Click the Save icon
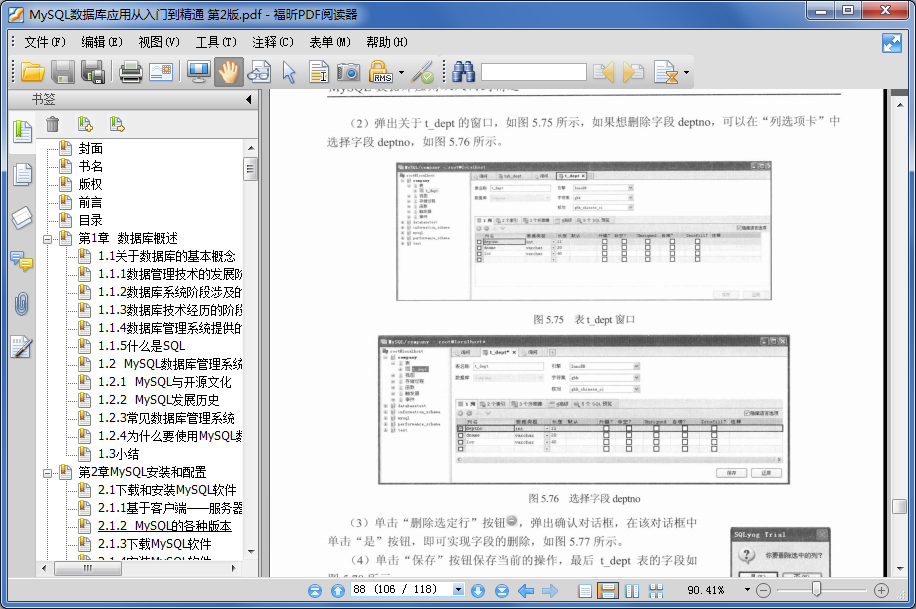This screenshot has width=916, height=609. 63,72
